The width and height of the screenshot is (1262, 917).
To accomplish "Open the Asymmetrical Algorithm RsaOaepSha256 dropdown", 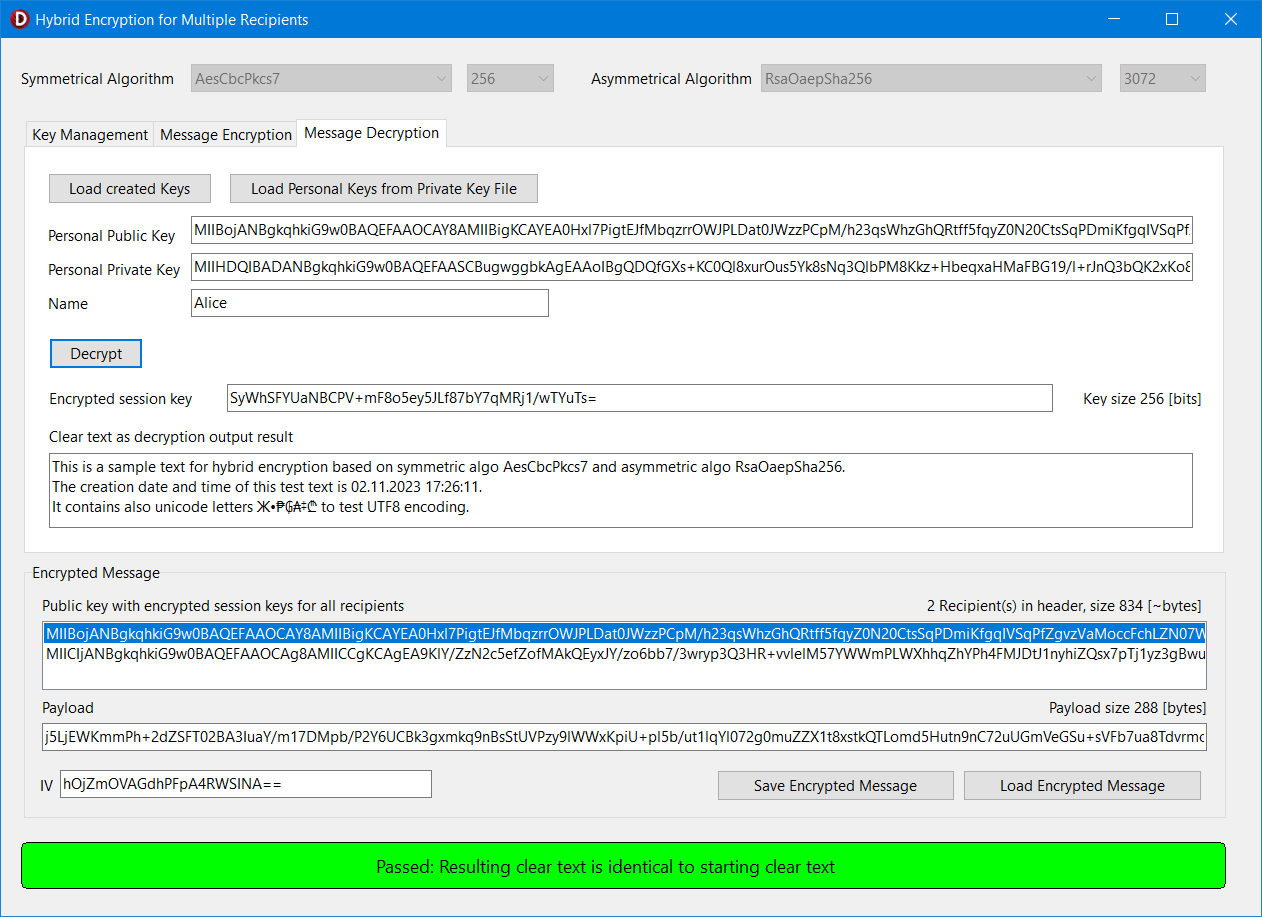I will tap(931, 79).
